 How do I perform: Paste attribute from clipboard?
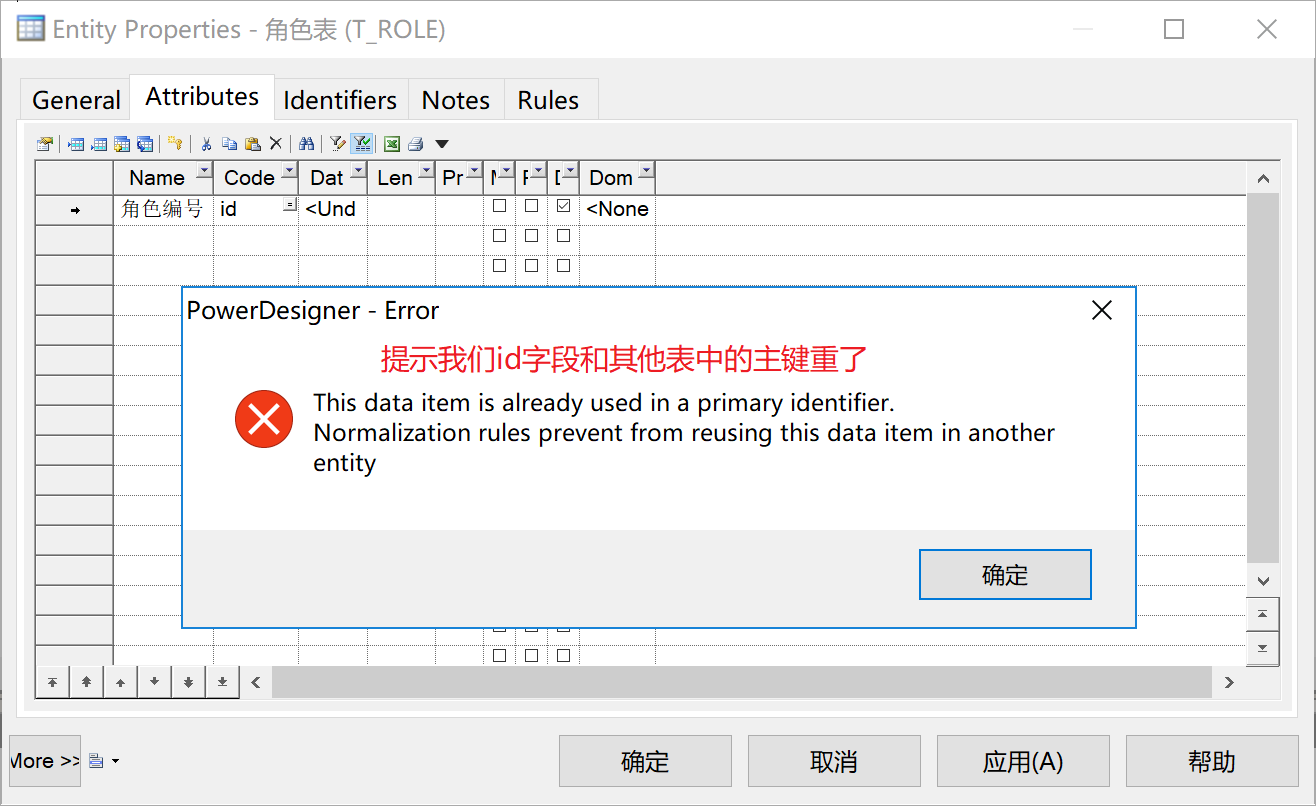click(x=252, y=143)
